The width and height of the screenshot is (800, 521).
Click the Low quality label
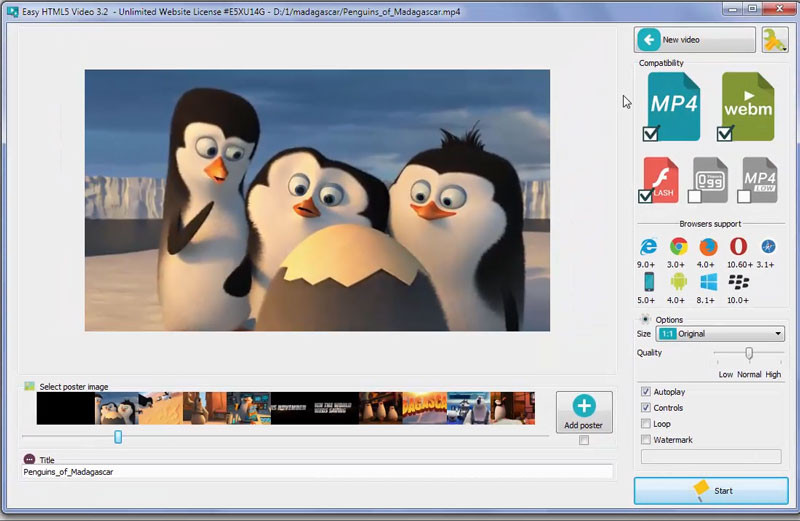(726, 375)
